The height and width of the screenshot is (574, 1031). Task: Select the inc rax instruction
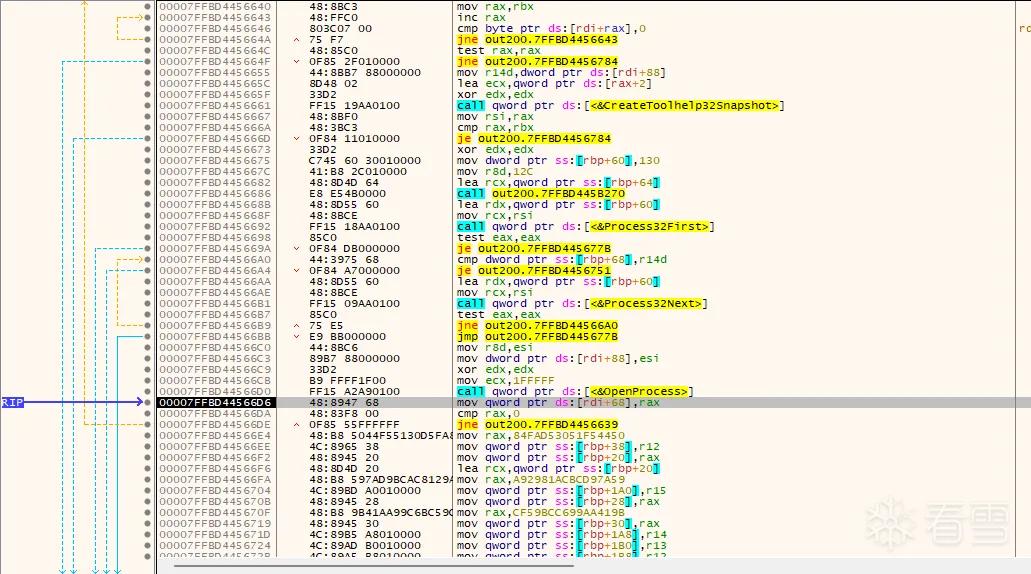481,18
